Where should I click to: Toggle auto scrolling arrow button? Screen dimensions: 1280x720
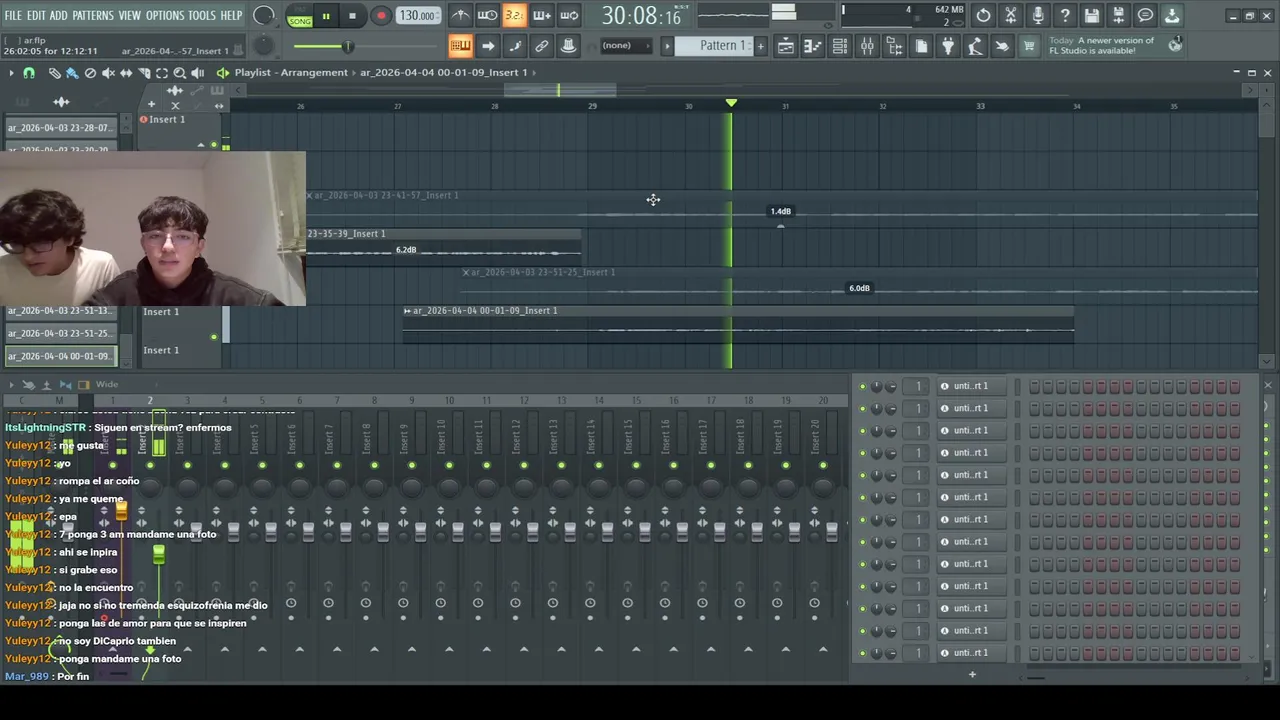(487, 46)
